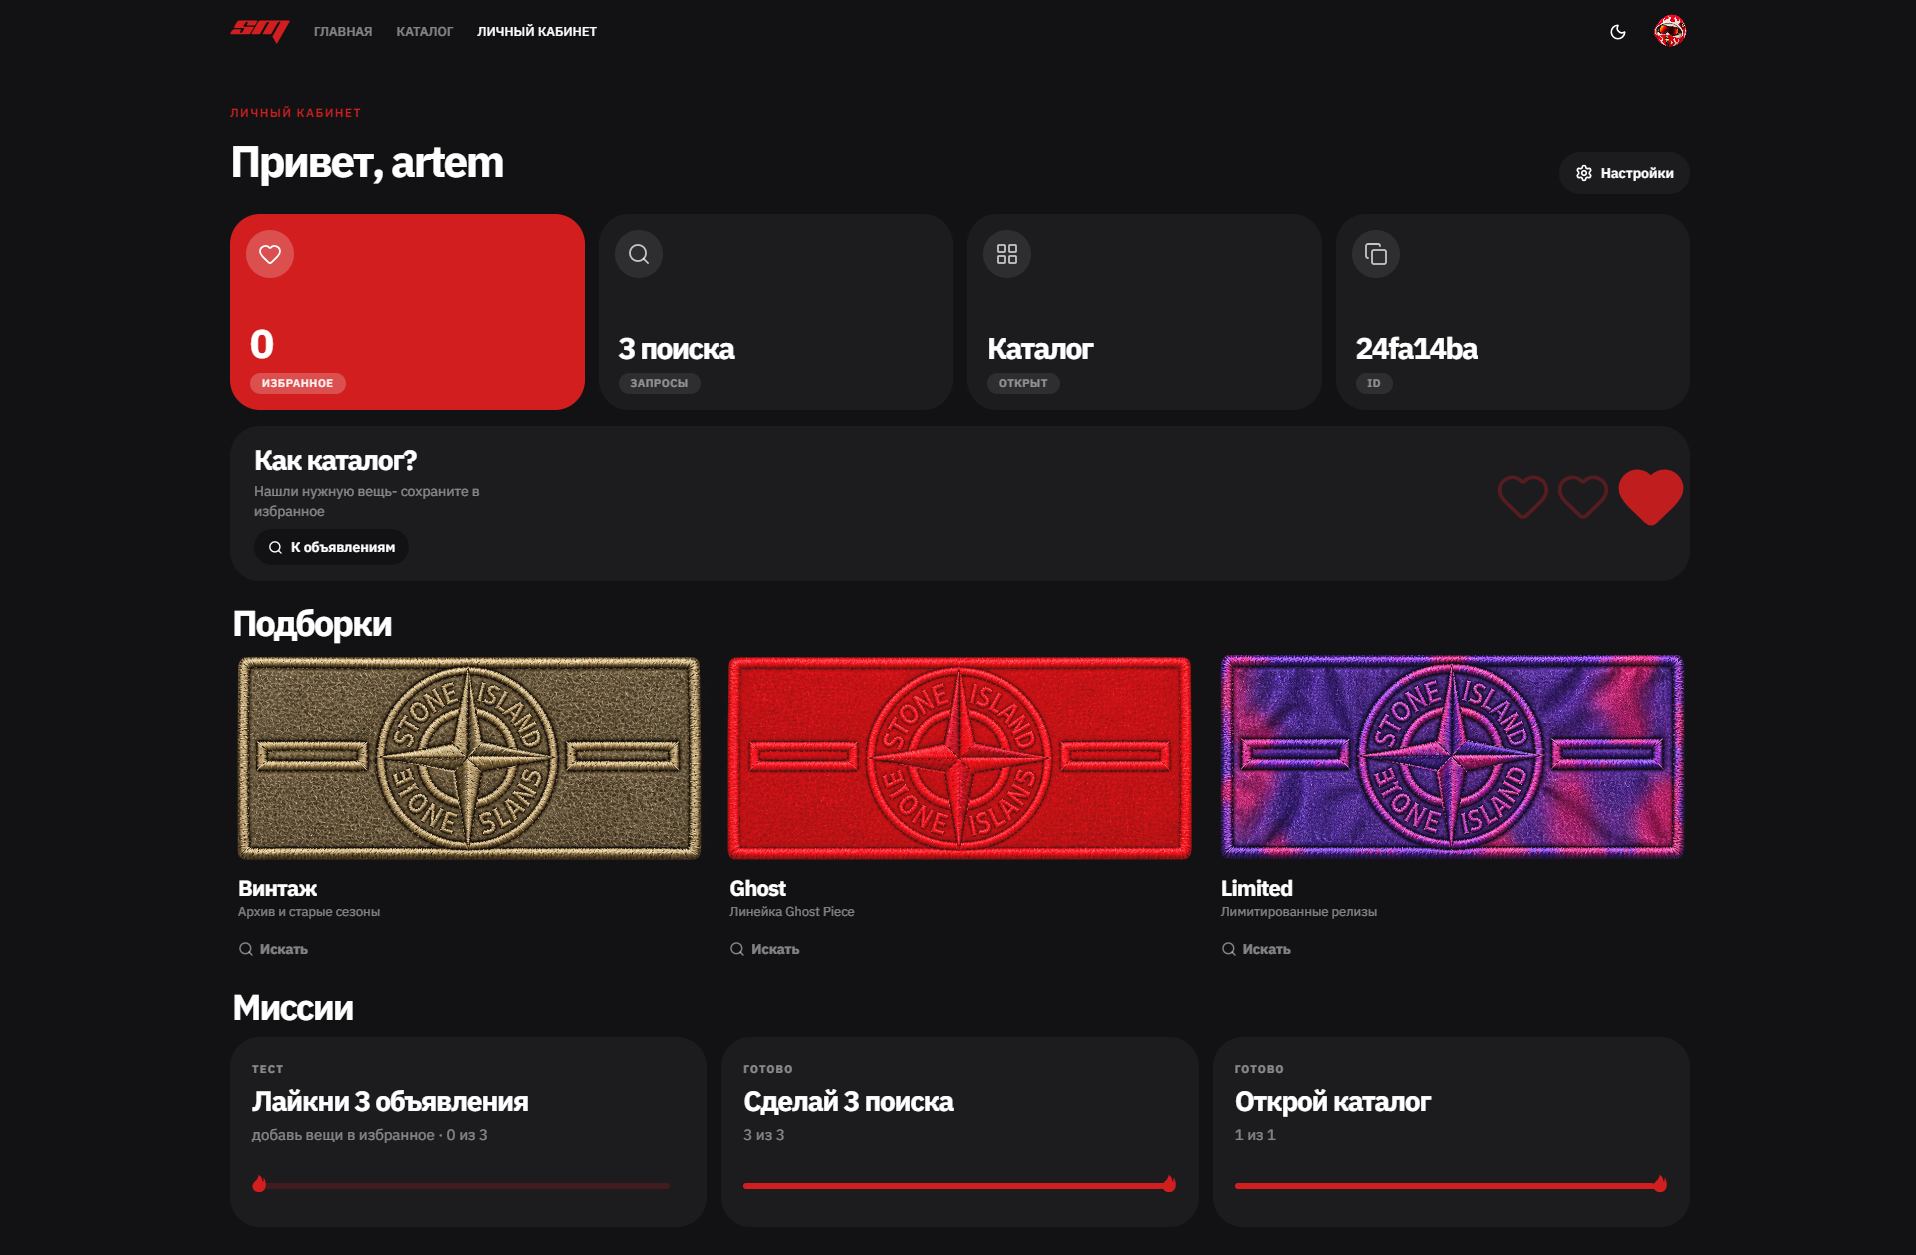1916x1255 pixels.
Task: Copy ID using the copy icon
Action: 1376,254
